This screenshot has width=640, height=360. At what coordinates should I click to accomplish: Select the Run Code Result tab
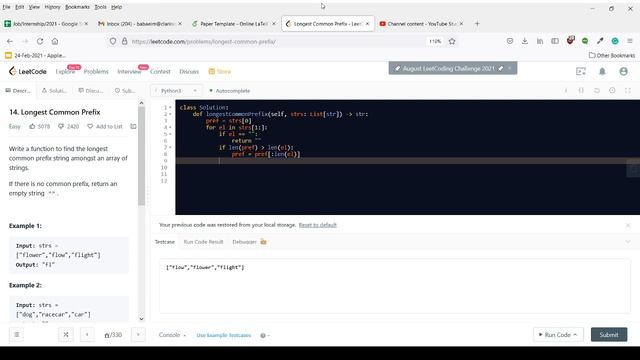[203, 242]
